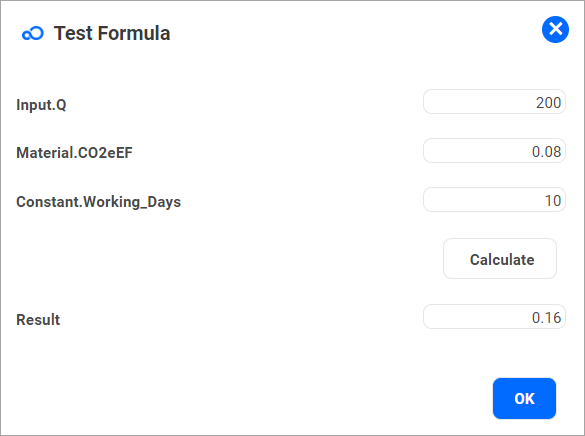585x436 pixels.
Task: Place cursor in field showing 10
Action: 494,200
